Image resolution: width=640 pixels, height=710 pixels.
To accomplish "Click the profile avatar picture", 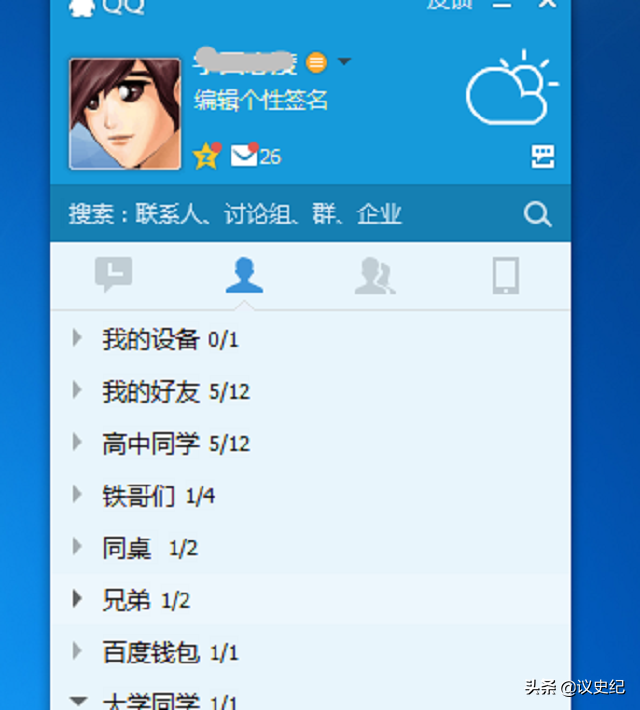I will [125, 114].
